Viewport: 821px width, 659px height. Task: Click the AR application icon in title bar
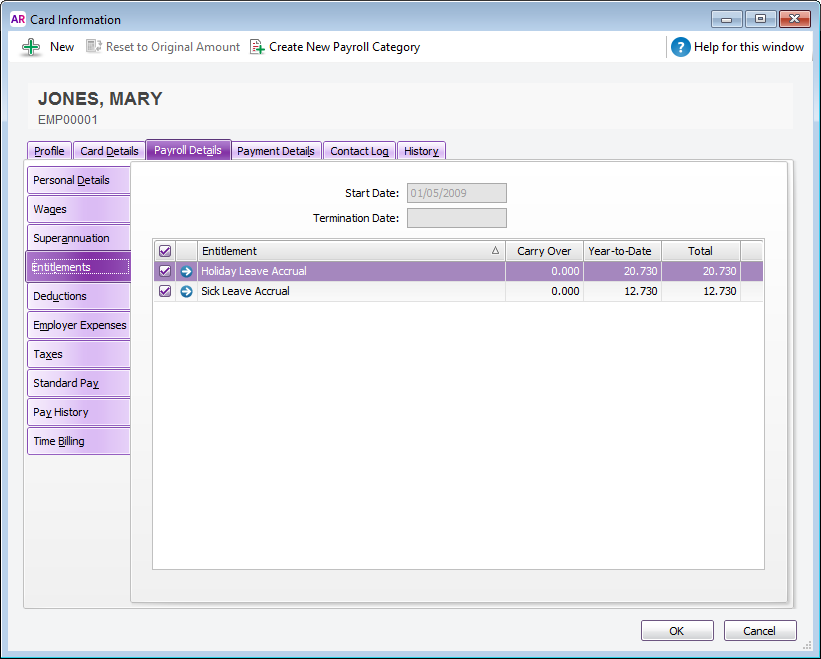[17, 19]
